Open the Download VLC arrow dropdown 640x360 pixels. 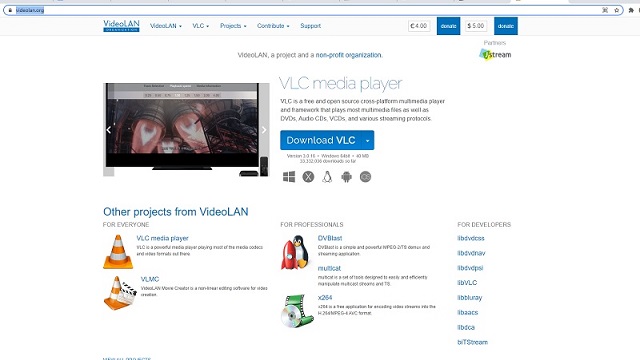[x=368, y=140]
